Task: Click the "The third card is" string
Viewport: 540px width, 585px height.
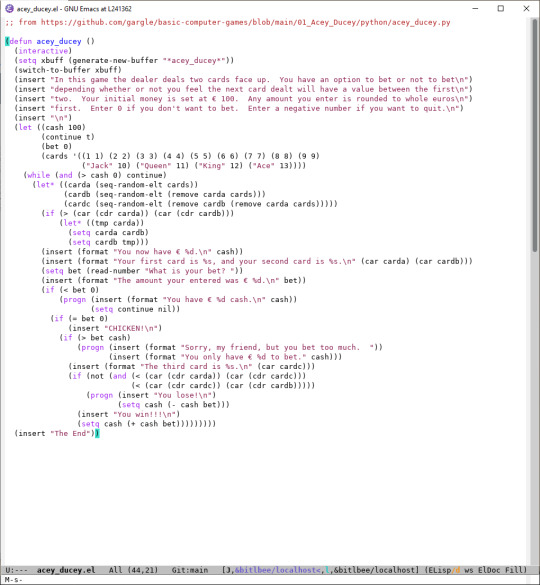Action: [x=196, y=367]
